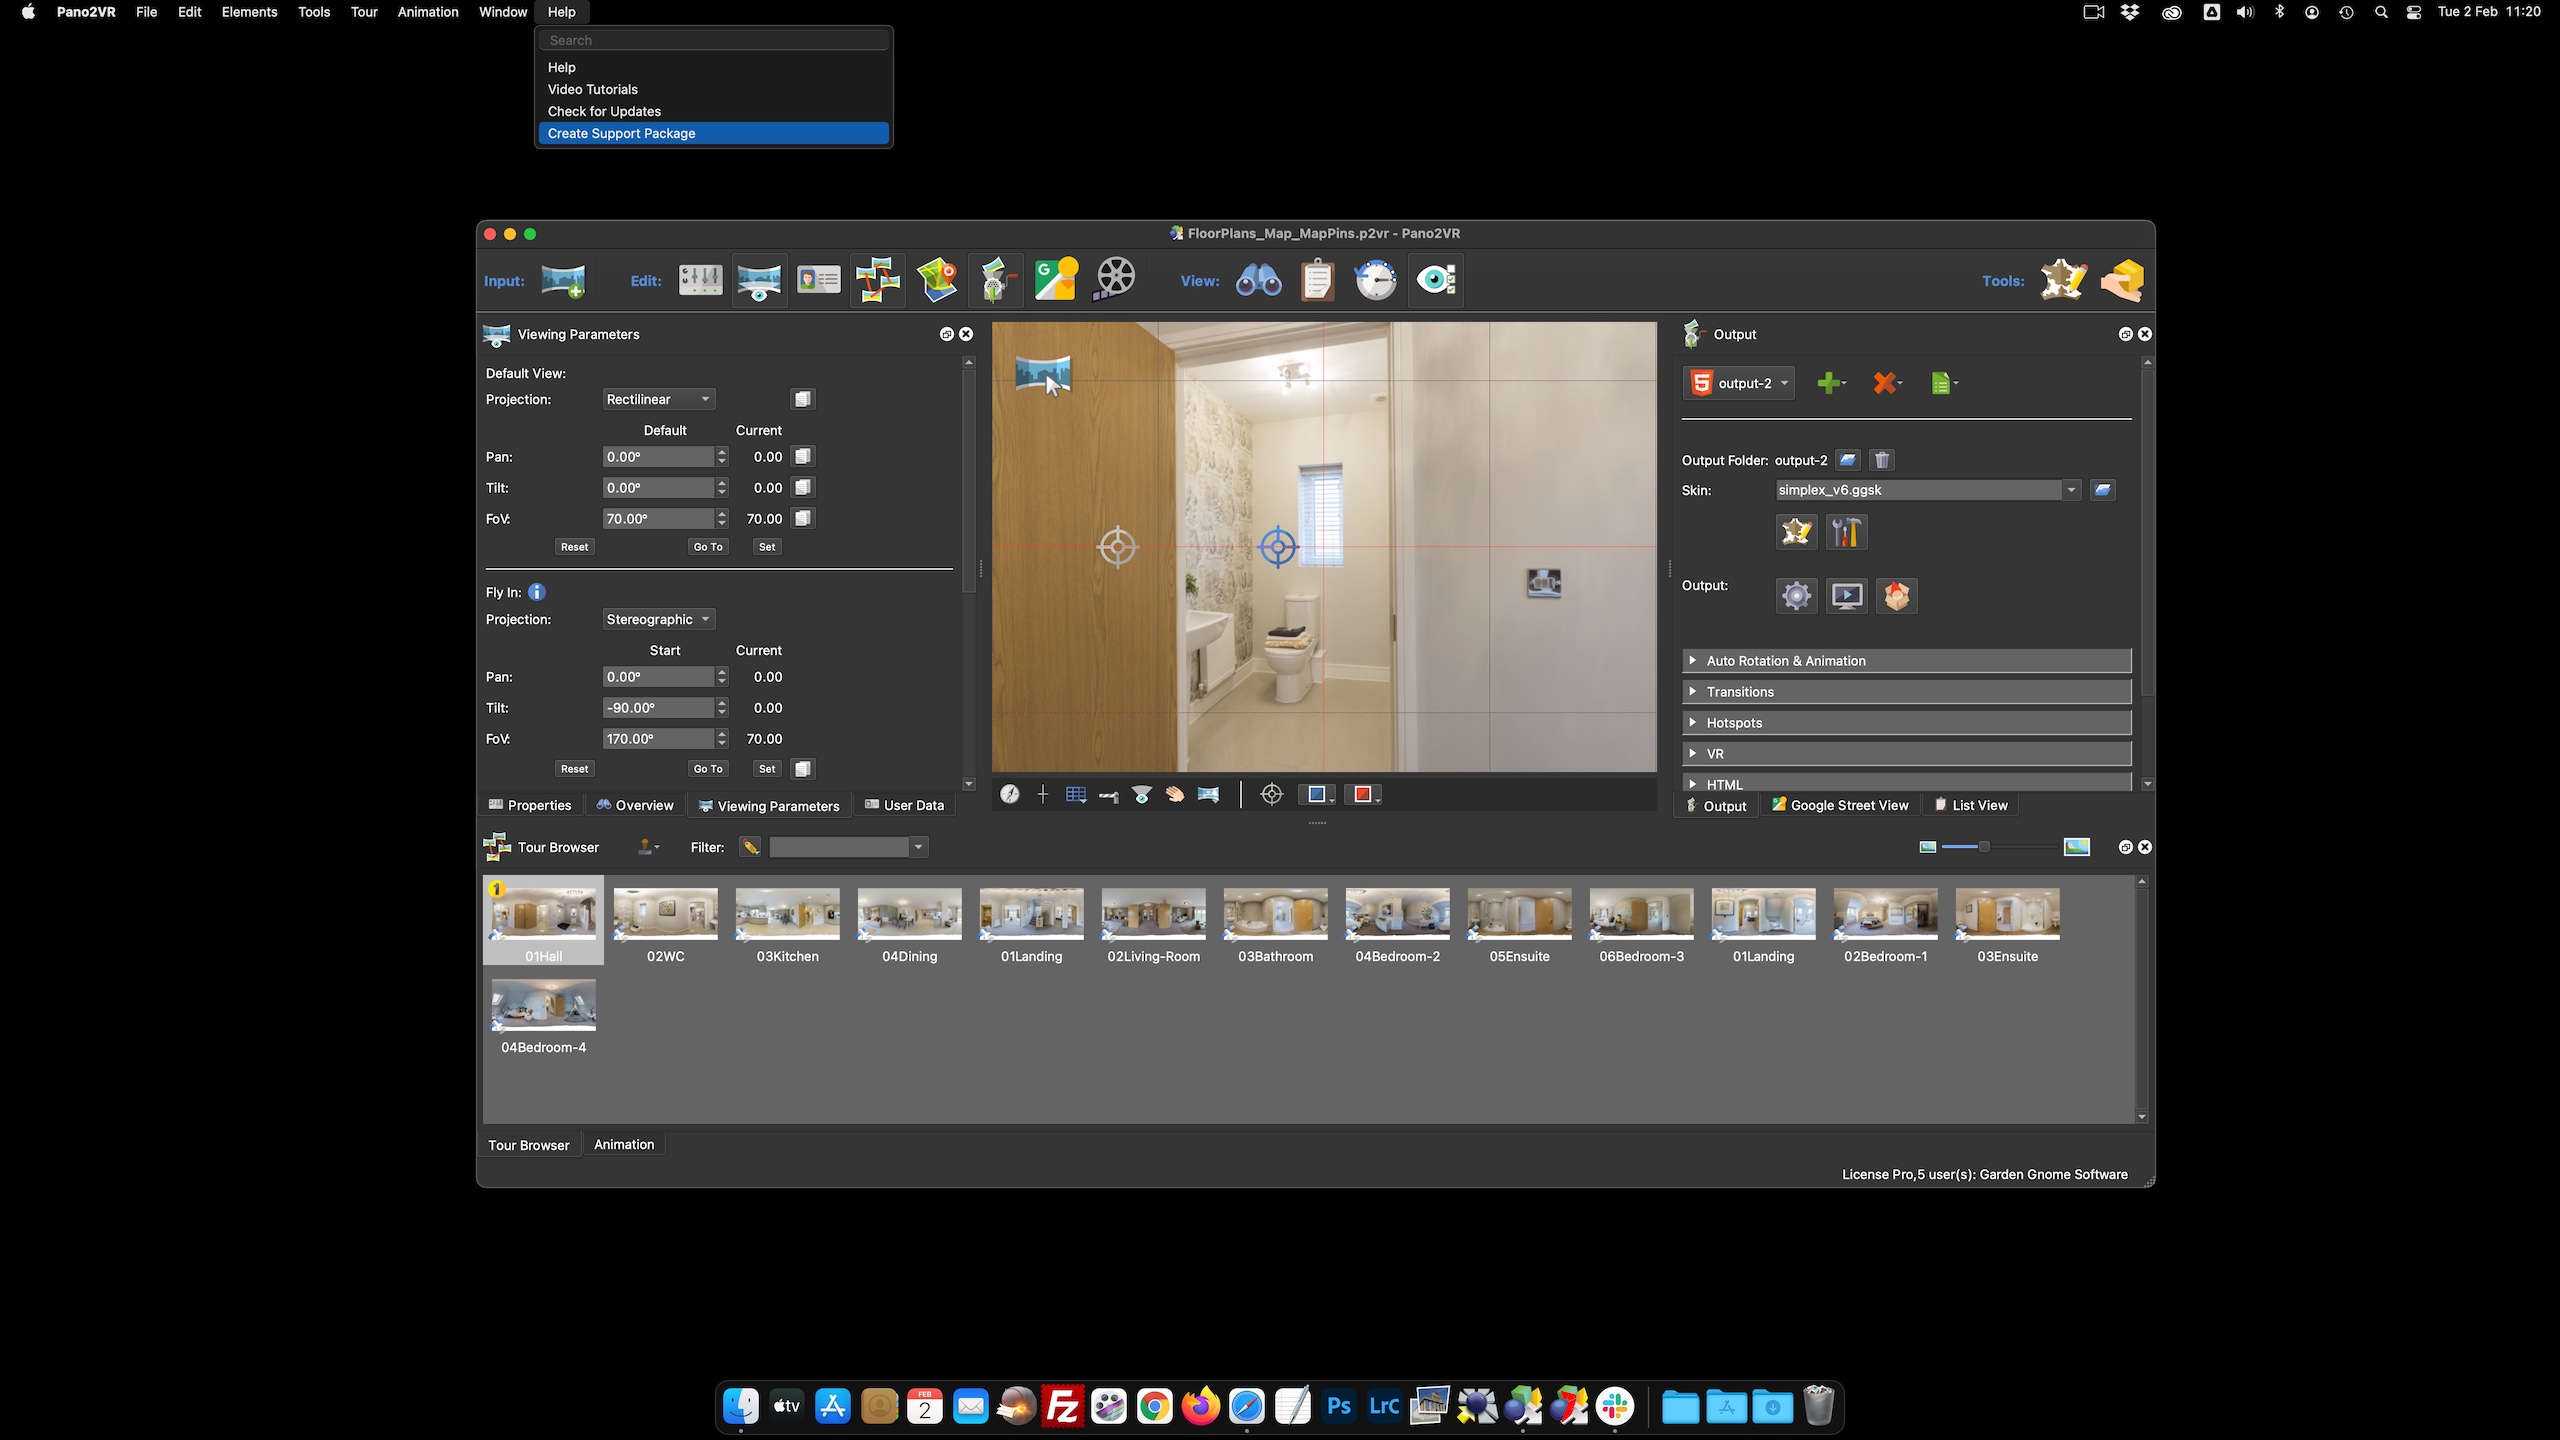Open the output-2 format dropdown
This screenshot has height=1440, width=2560.
pyautogui.click(x=1739, y=383)
